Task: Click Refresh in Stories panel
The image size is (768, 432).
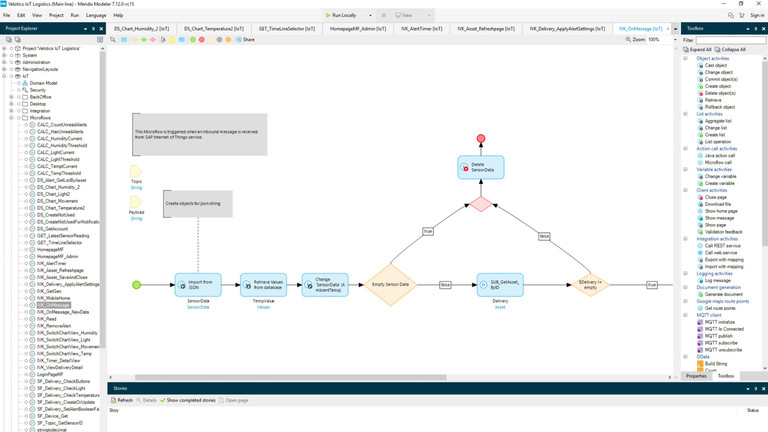Action: (x=123, y=400)
